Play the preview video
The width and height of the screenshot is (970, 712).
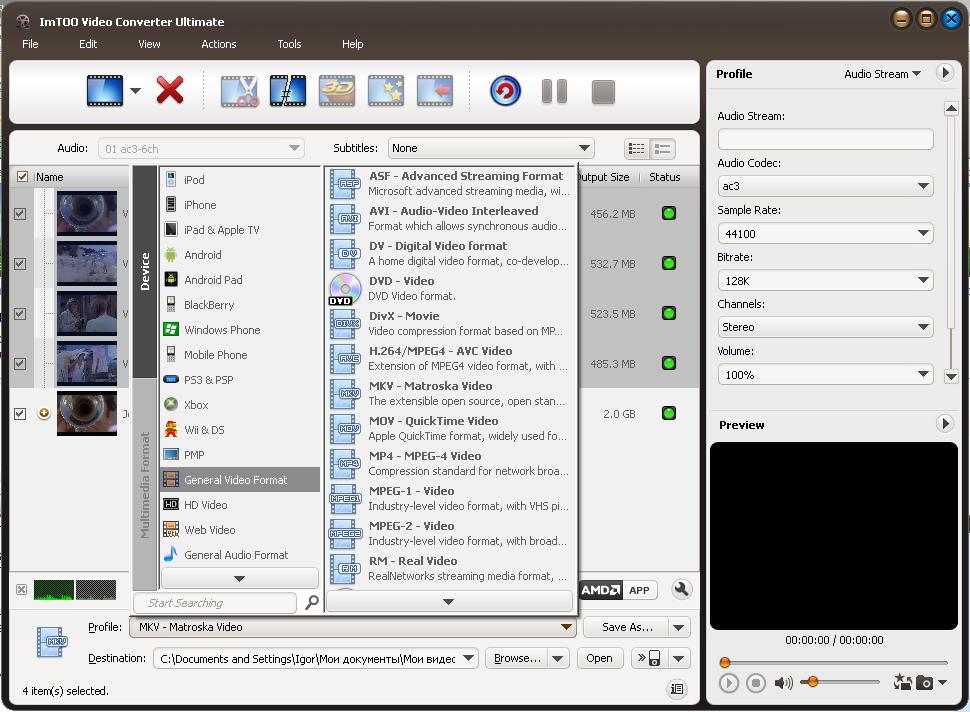(x=729, y=683)
